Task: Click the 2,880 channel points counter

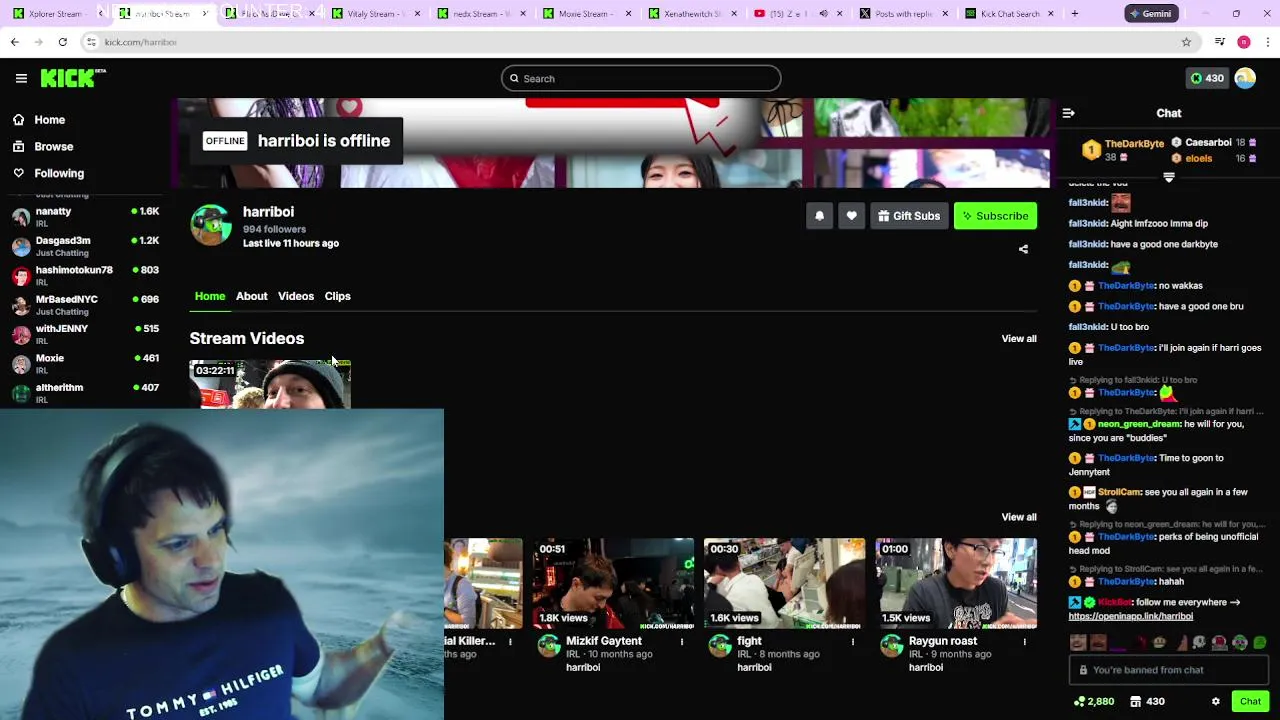Action: tap(1094, 702)
